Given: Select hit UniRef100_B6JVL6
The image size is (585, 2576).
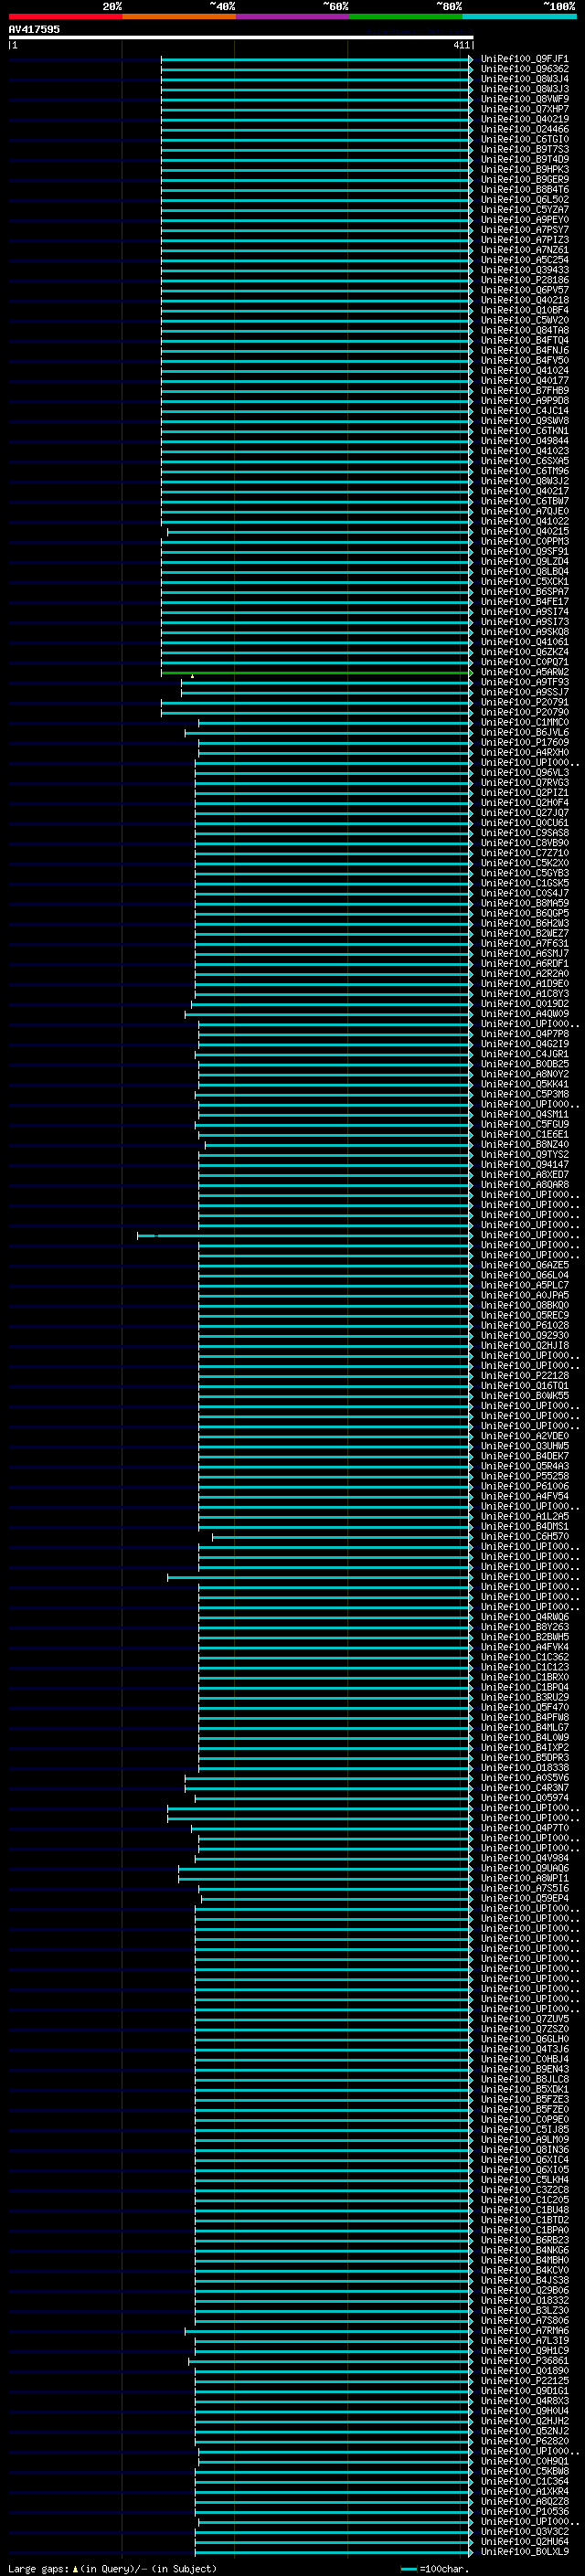Looking at the screenshot, I should (x=525, y=732).
